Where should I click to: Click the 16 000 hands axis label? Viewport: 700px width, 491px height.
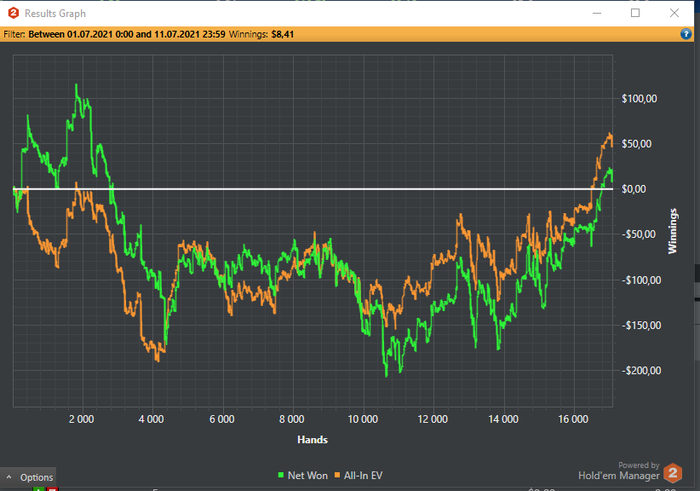coord(573,419)
